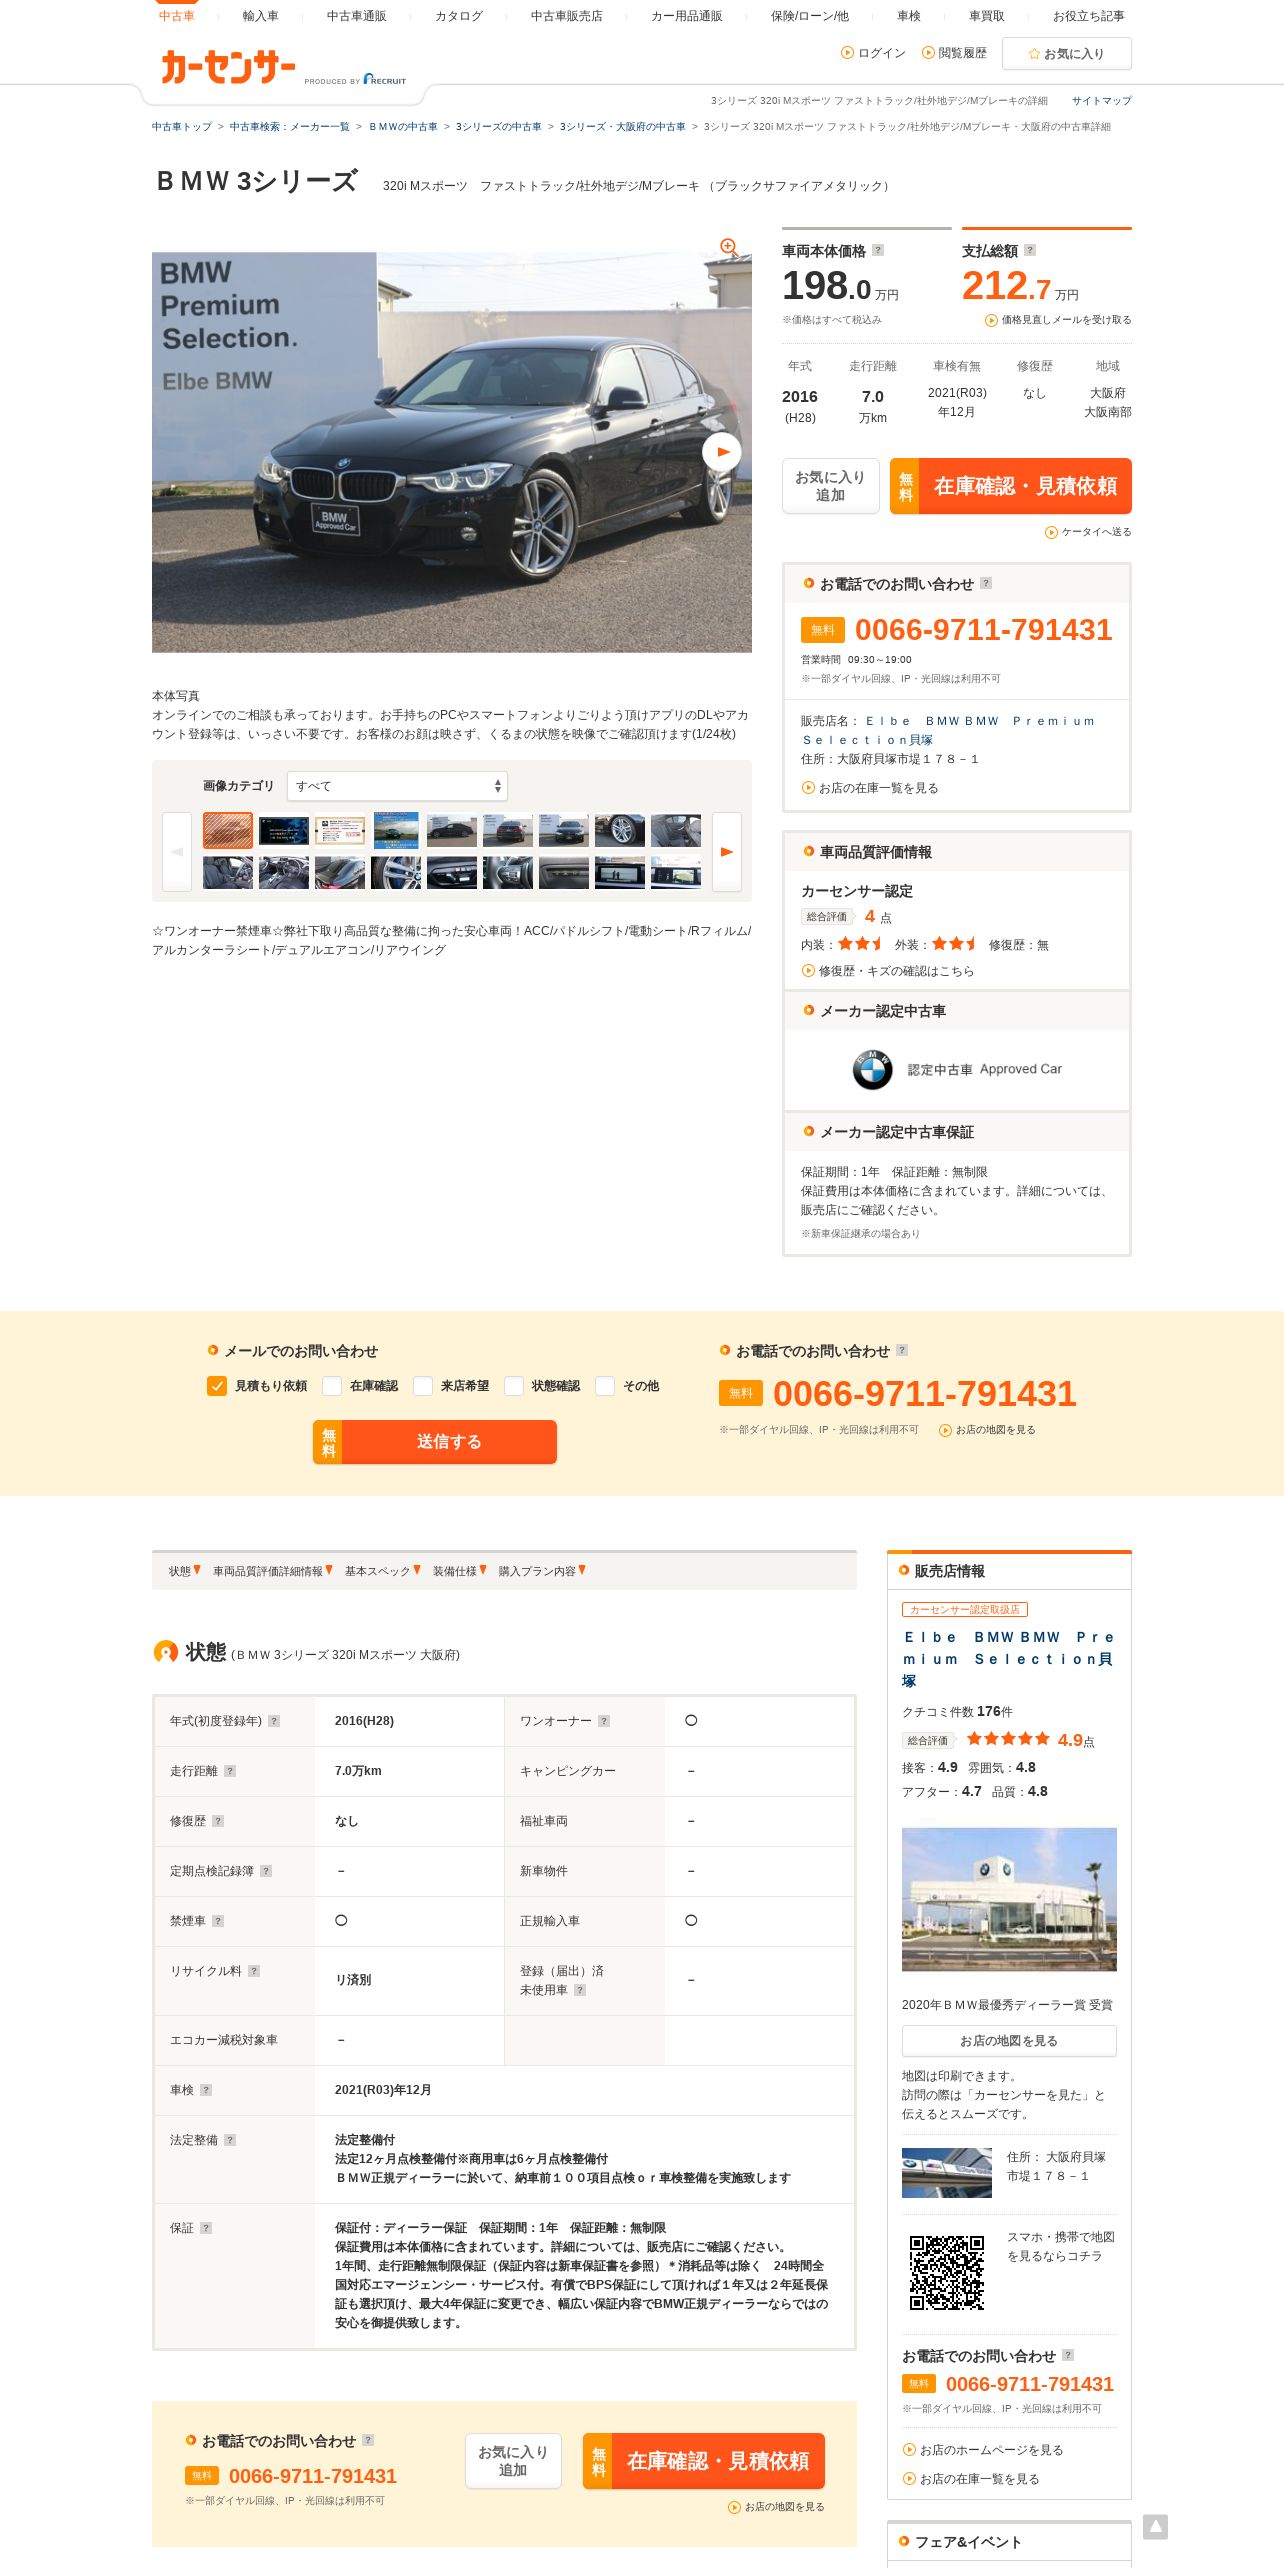Jump to 状態 section anchor
This screenshot has height=2568, width=1284.
coord(185,1571)
